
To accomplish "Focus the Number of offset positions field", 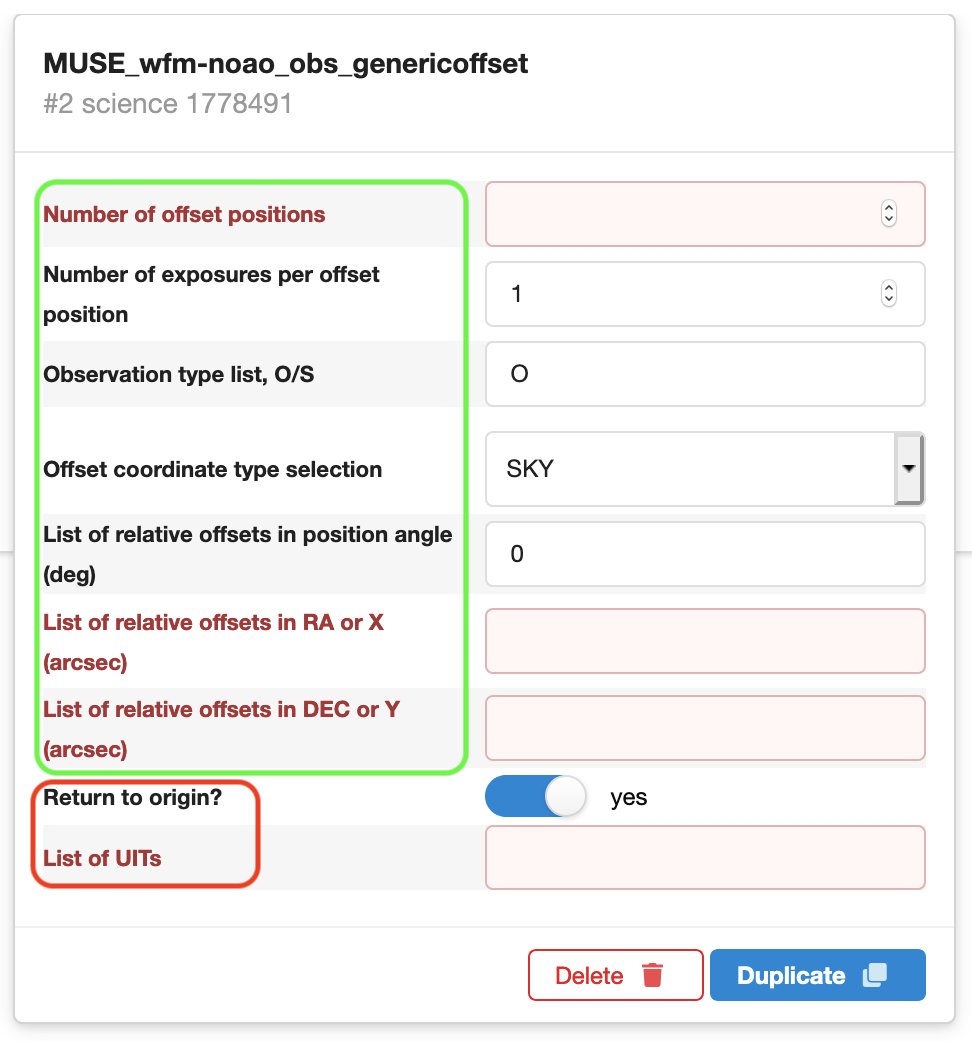I will click(705, 214).
